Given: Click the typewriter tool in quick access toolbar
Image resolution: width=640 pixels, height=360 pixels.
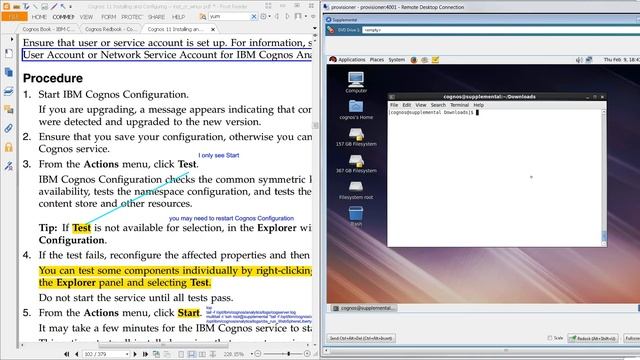Looking at the screenshot, I should click(26, 6).
